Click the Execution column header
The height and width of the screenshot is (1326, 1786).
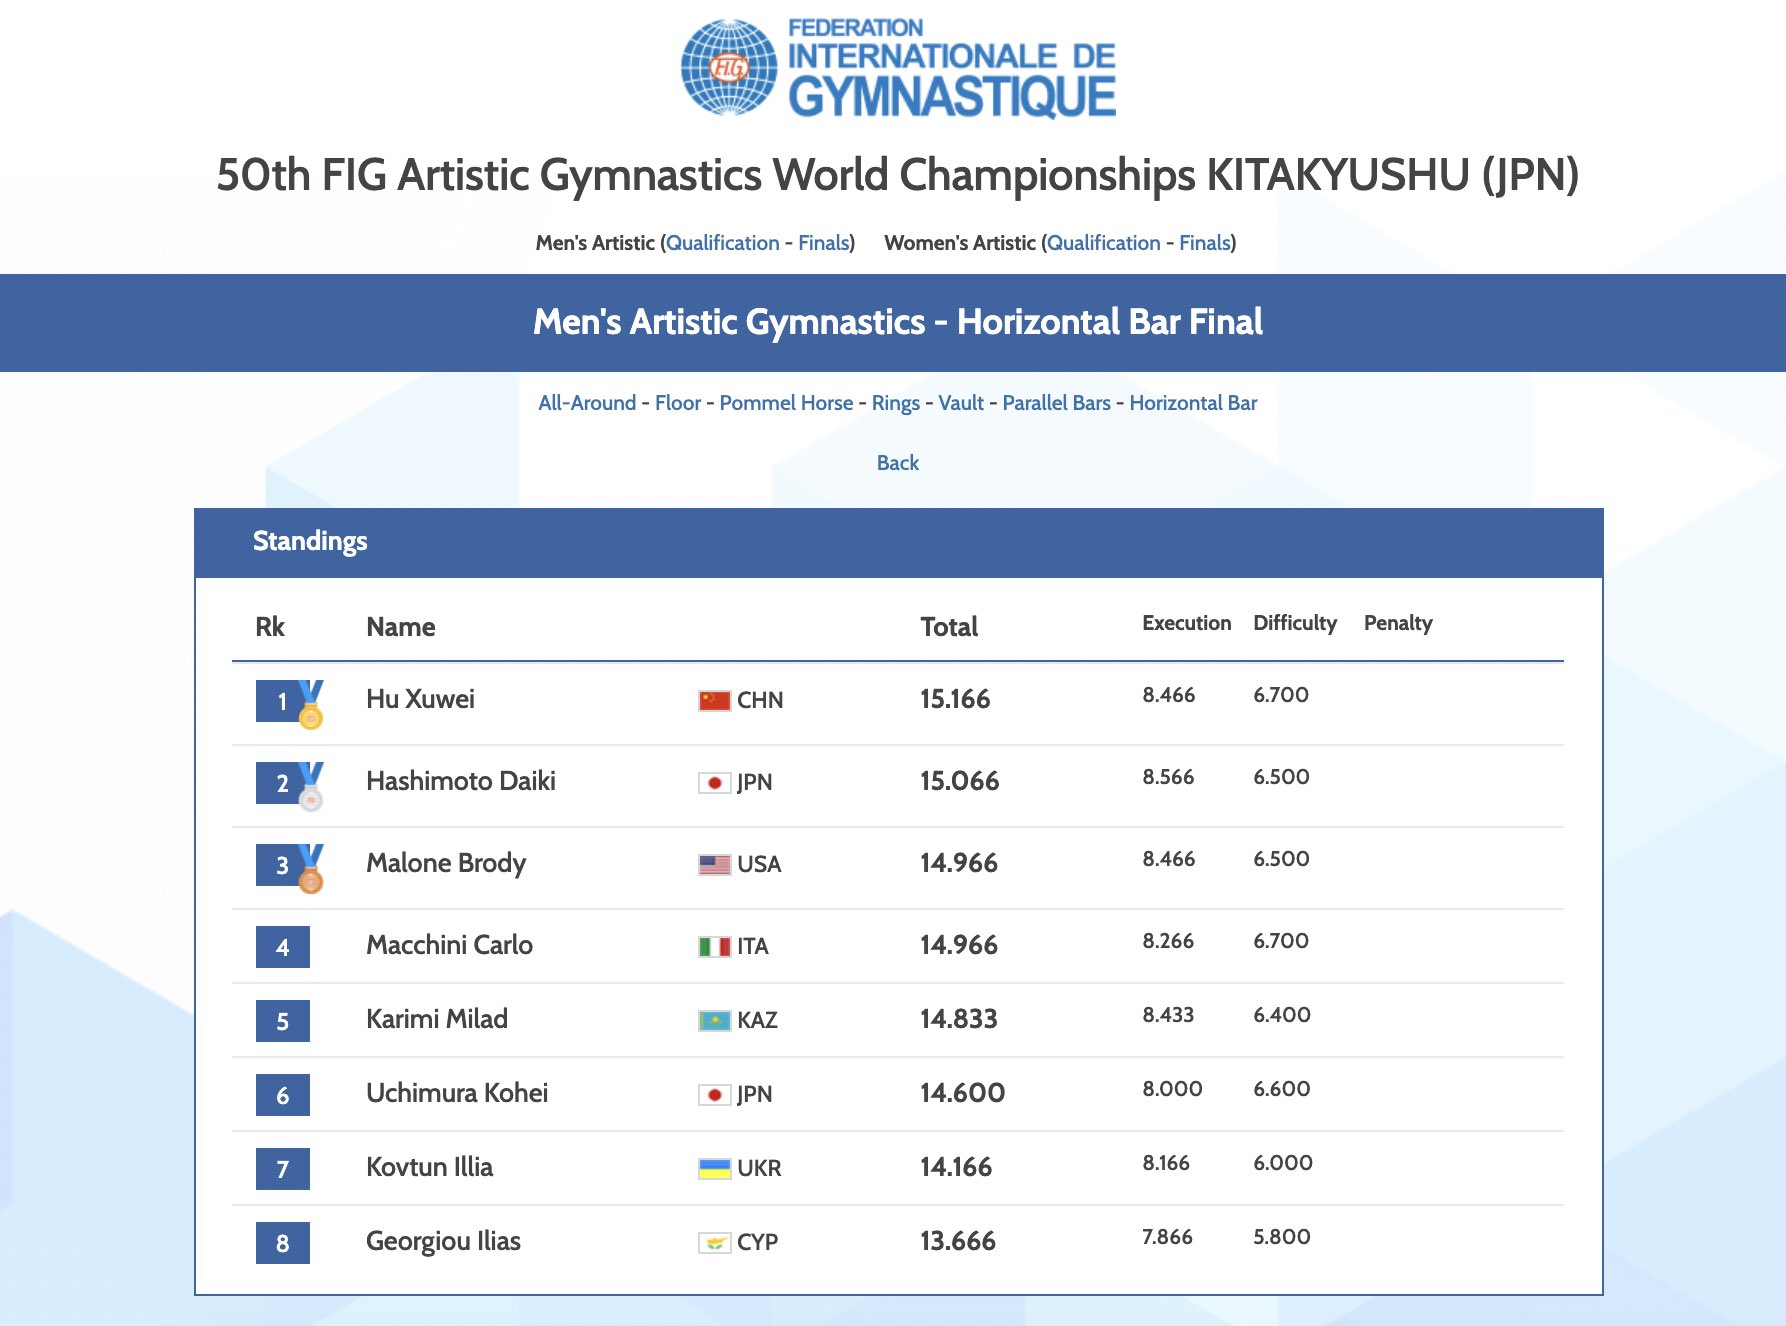click(1187, 623)
